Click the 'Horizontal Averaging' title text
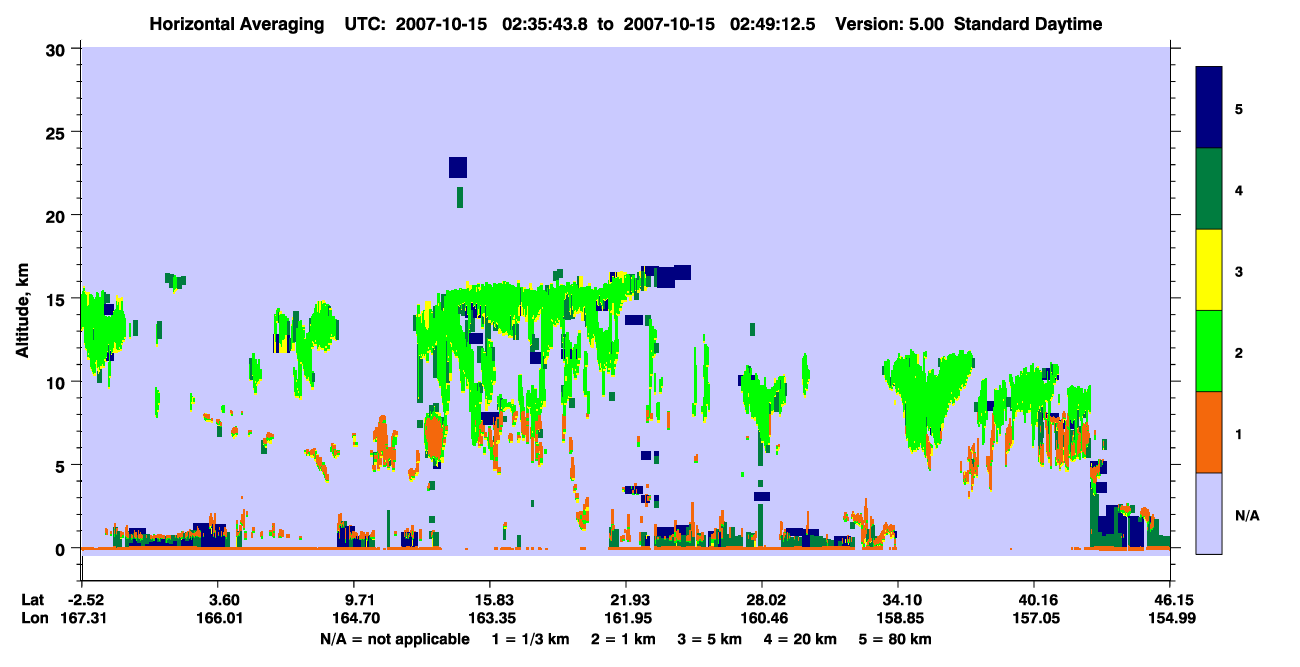Viewport: 1300px width, 667px height. (235, 24)
